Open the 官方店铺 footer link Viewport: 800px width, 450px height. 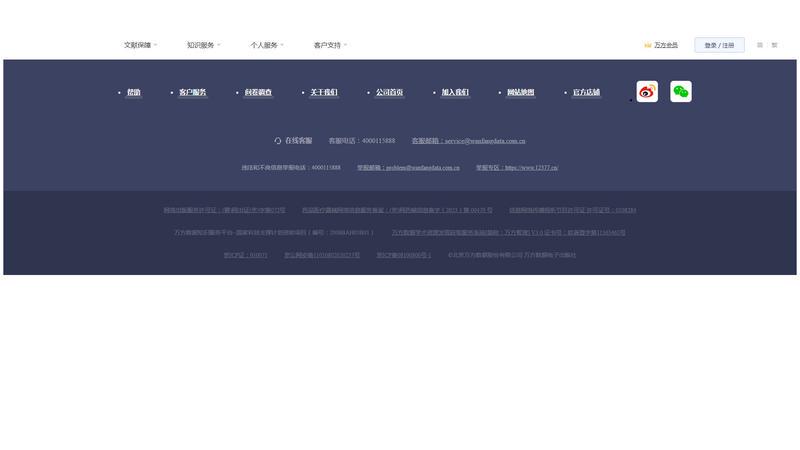click(x=586, y=92)
